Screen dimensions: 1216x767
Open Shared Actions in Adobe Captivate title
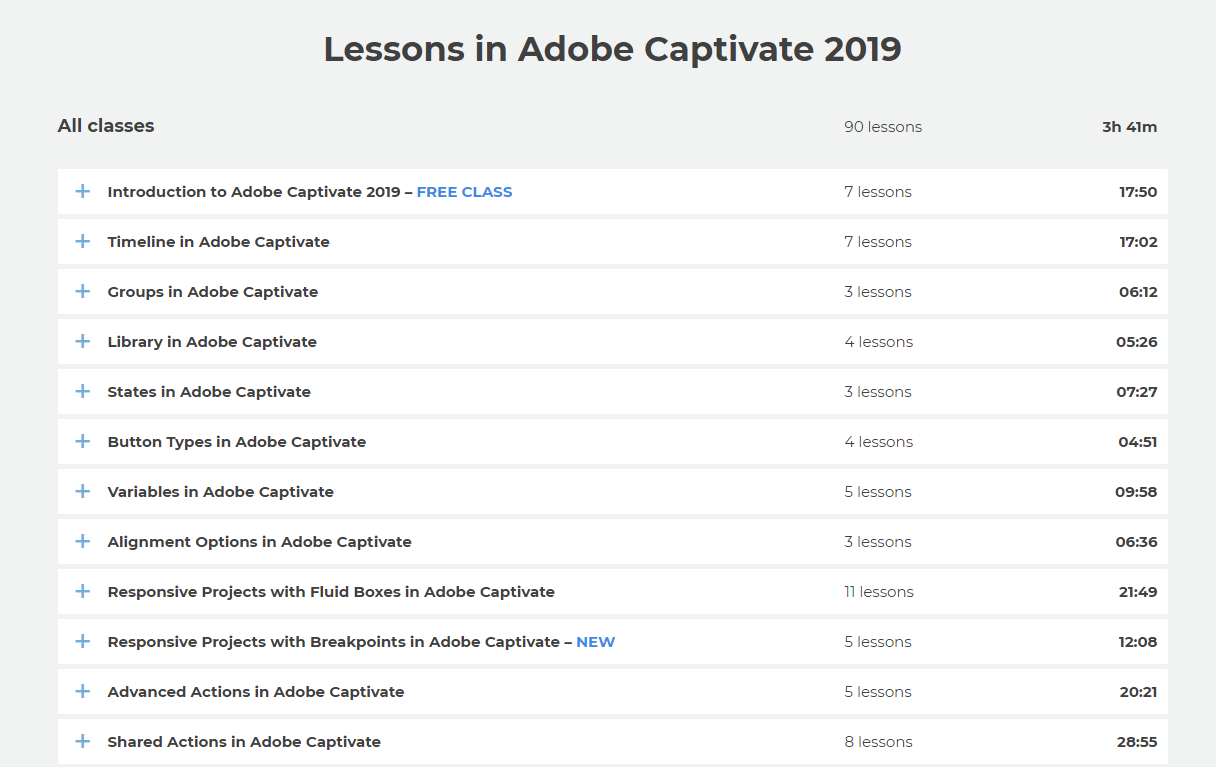click(244, 742)
